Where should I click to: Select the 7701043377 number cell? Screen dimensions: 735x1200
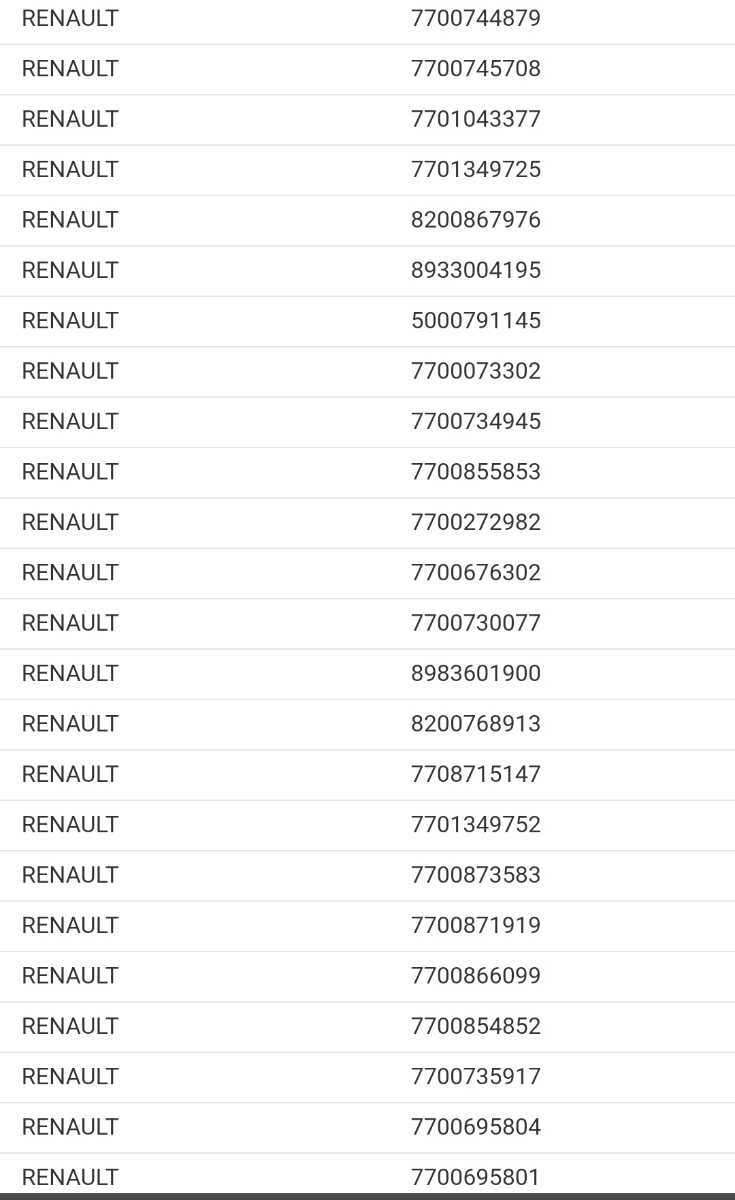[475, 119]
